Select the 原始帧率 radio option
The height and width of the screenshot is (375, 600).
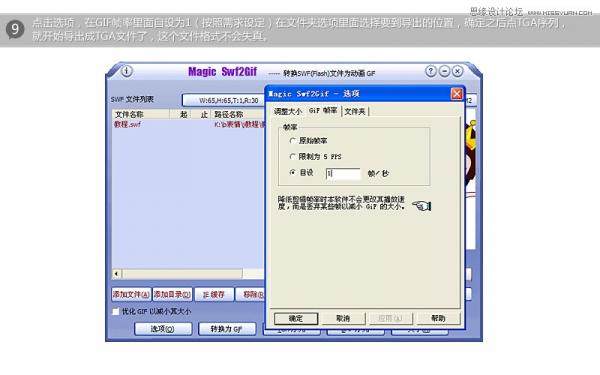pyautogui.click(x=309, y=141)
